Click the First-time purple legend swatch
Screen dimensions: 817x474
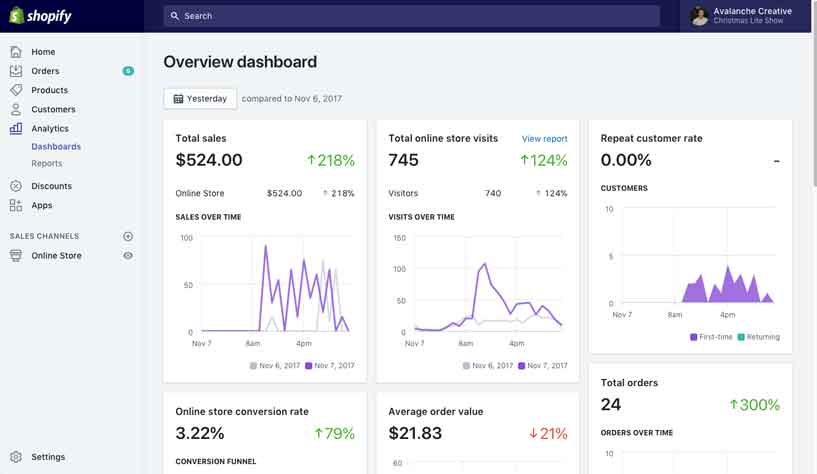click(694, 337)
